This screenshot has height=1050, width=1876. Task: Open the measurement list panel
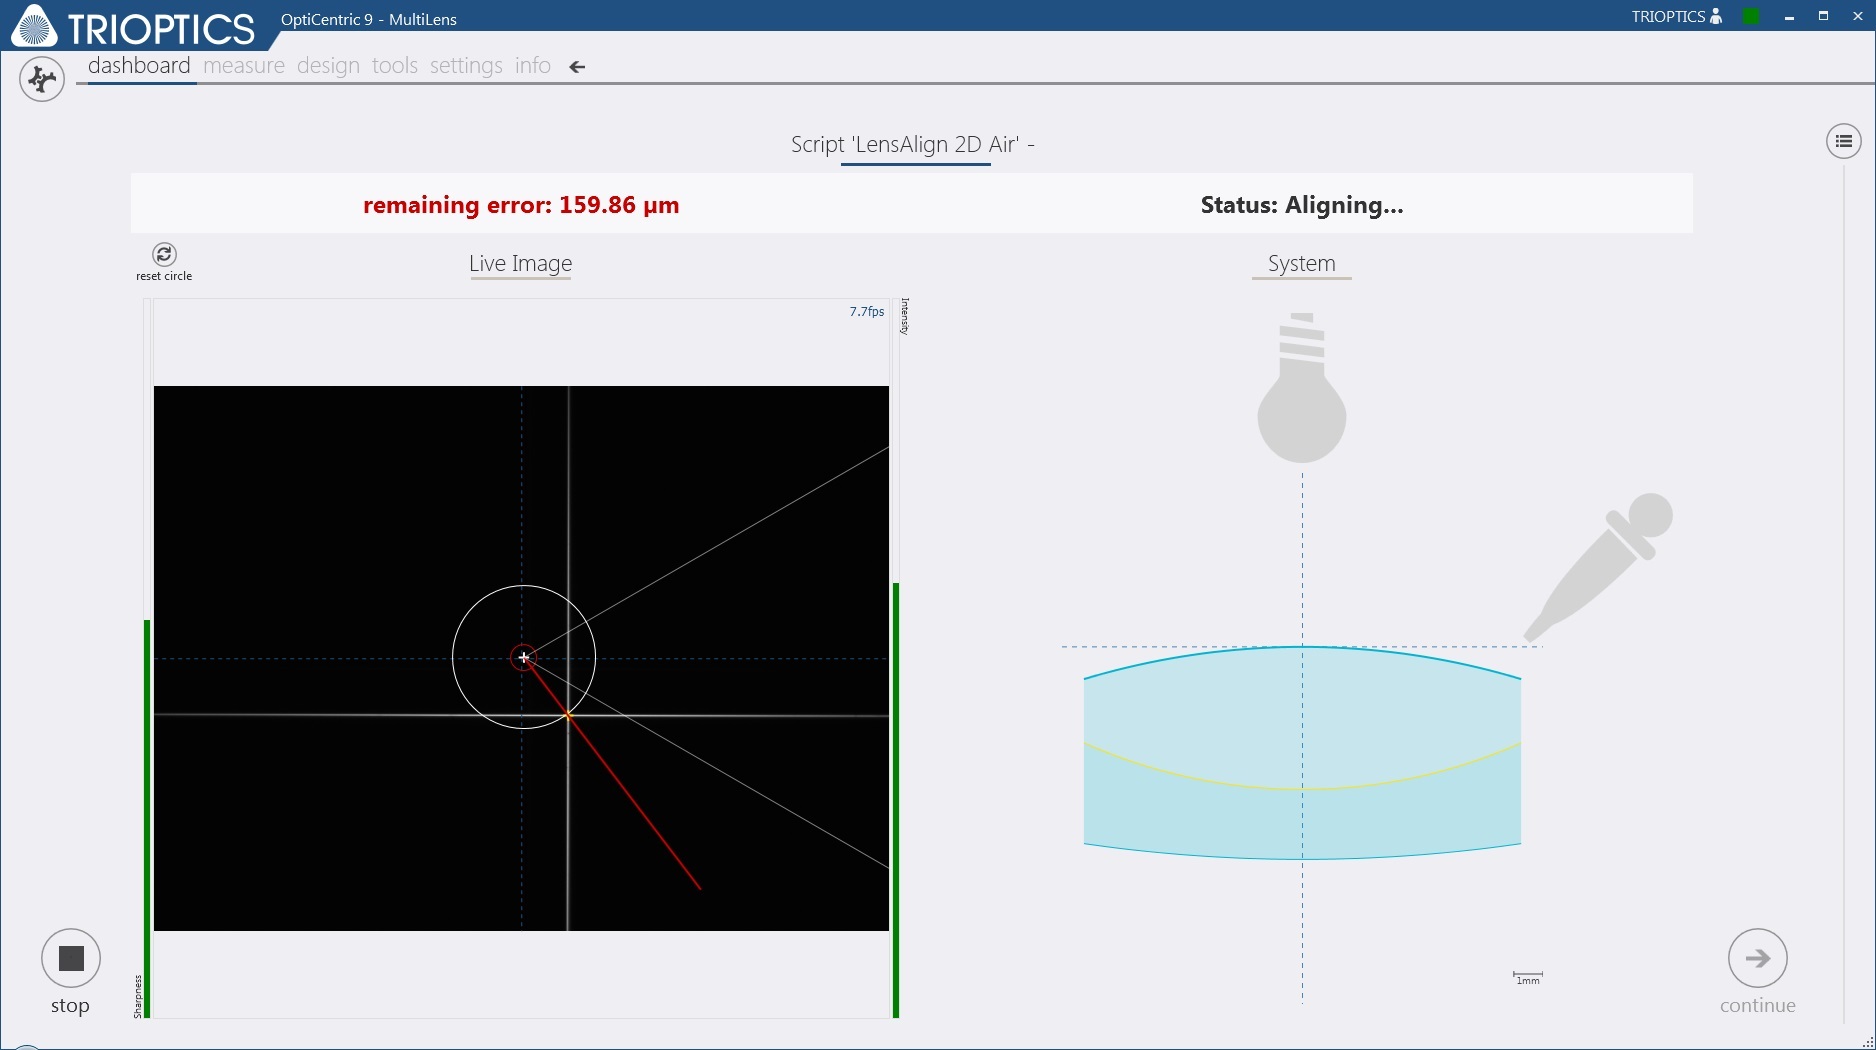(1844, 141)
